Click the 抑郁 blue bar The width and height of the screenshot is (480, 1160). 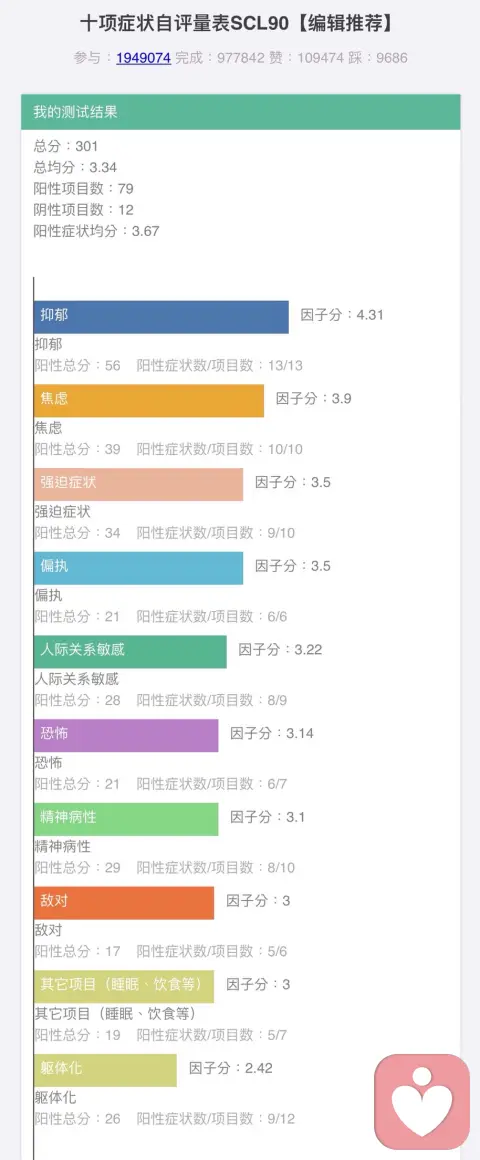coord(161,317)
